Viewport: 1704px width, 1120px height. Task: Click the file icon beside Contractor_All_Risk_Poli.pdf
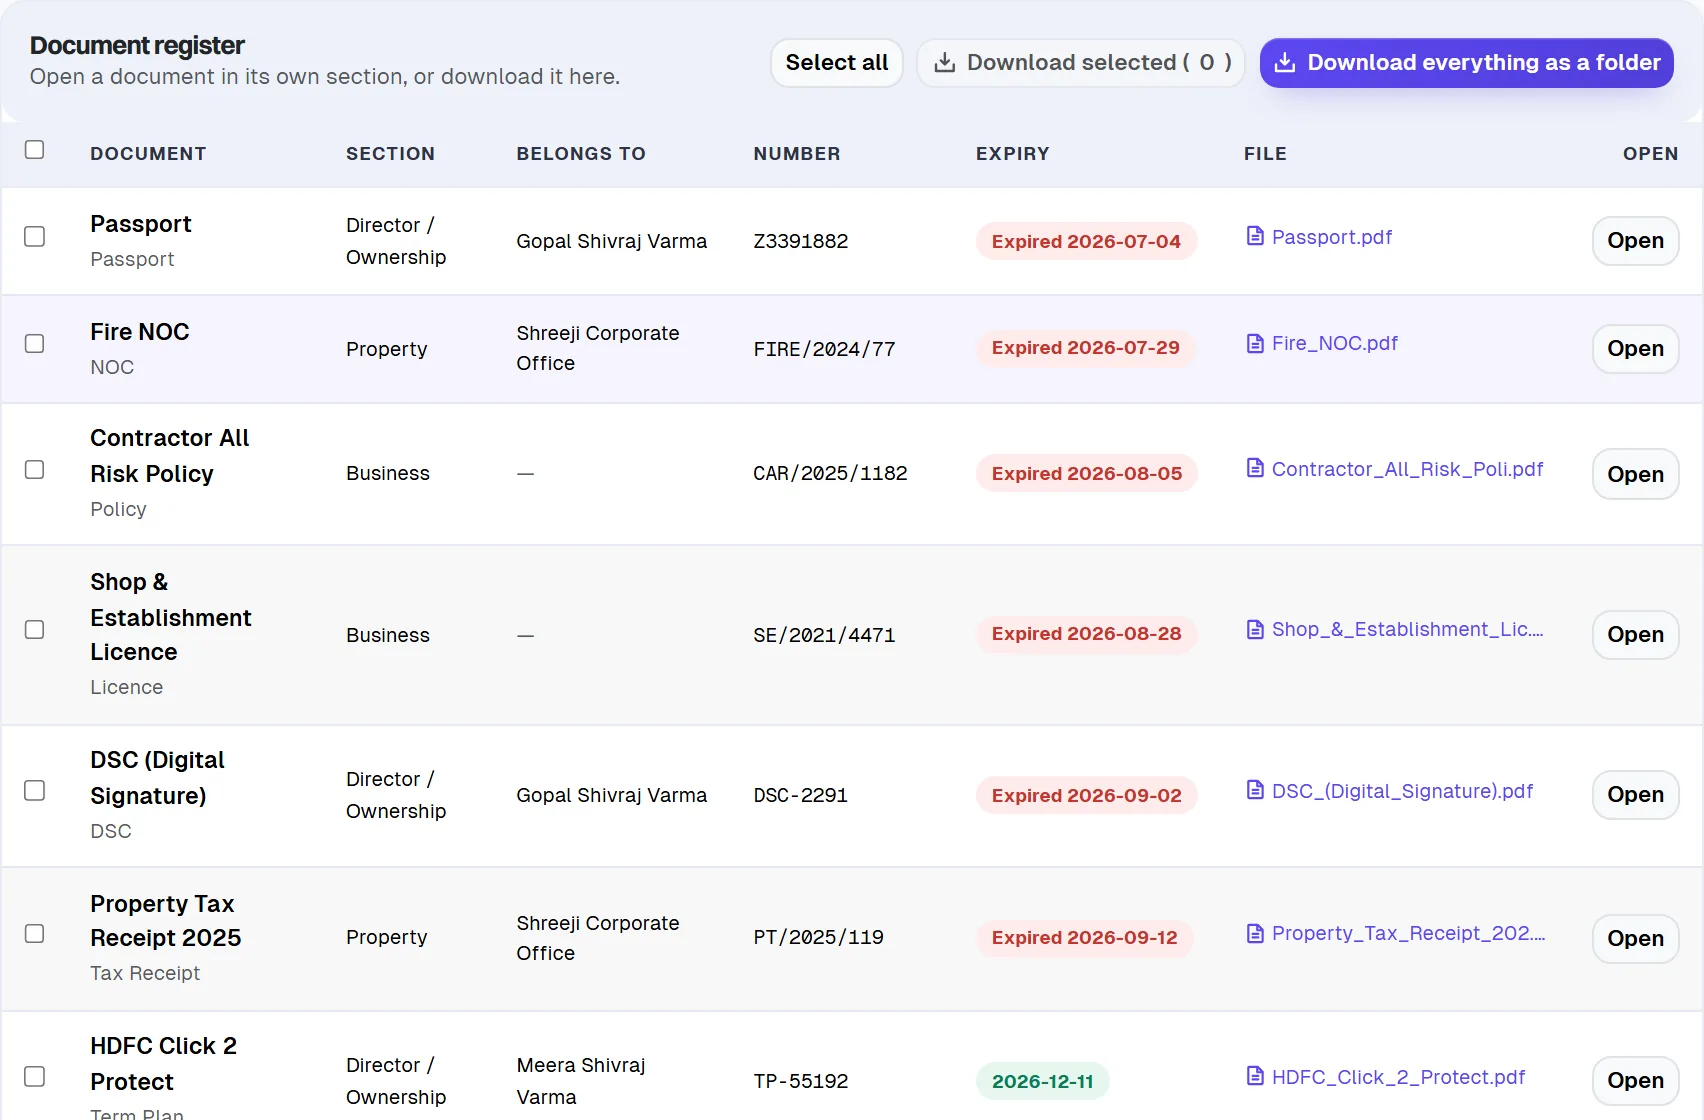click(x=1255, y=468)
